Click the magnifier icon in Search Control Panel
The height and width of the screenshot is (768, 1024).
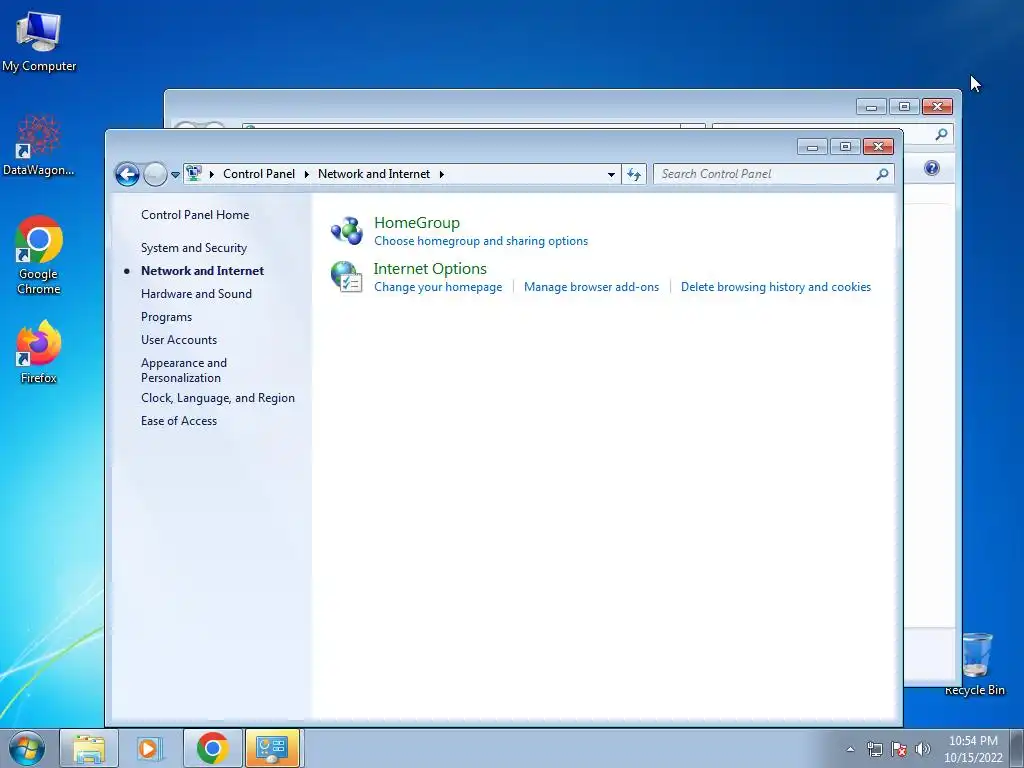click(x=882, y=174)
